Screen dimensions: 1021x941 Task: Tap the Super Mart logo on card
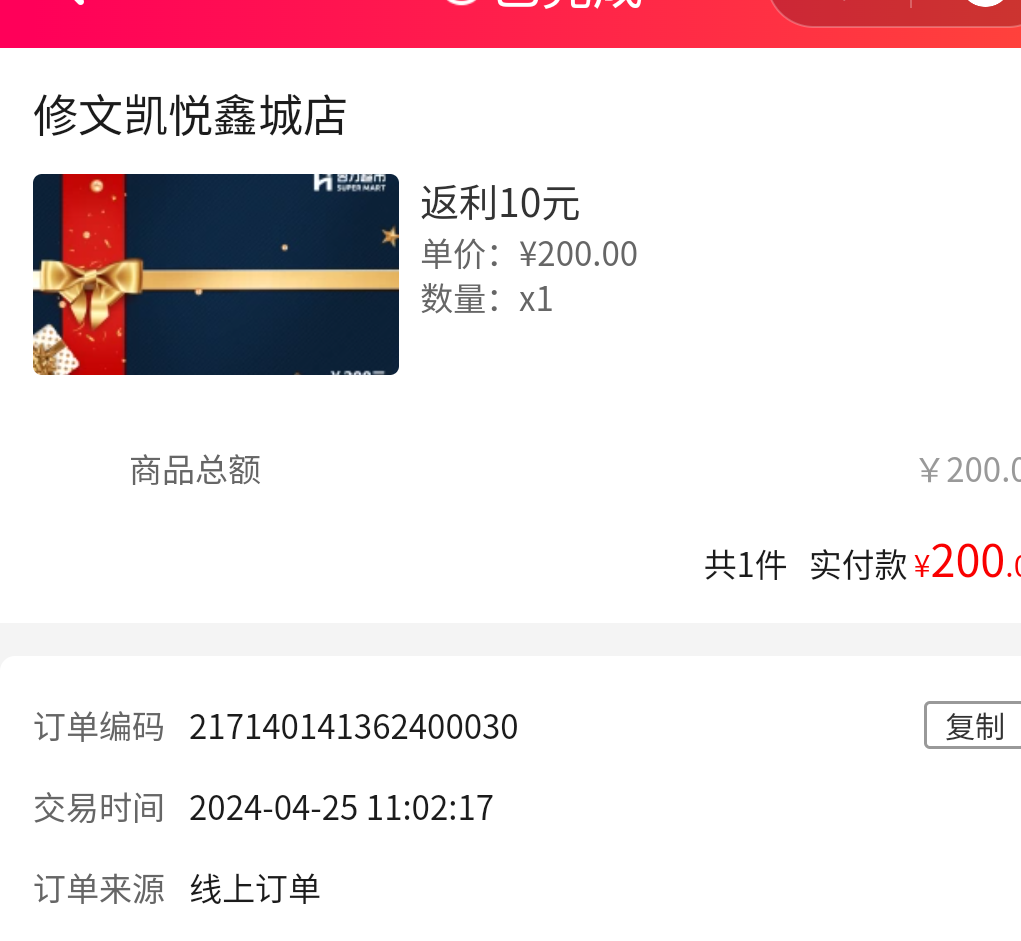click(x=350, y=182)
